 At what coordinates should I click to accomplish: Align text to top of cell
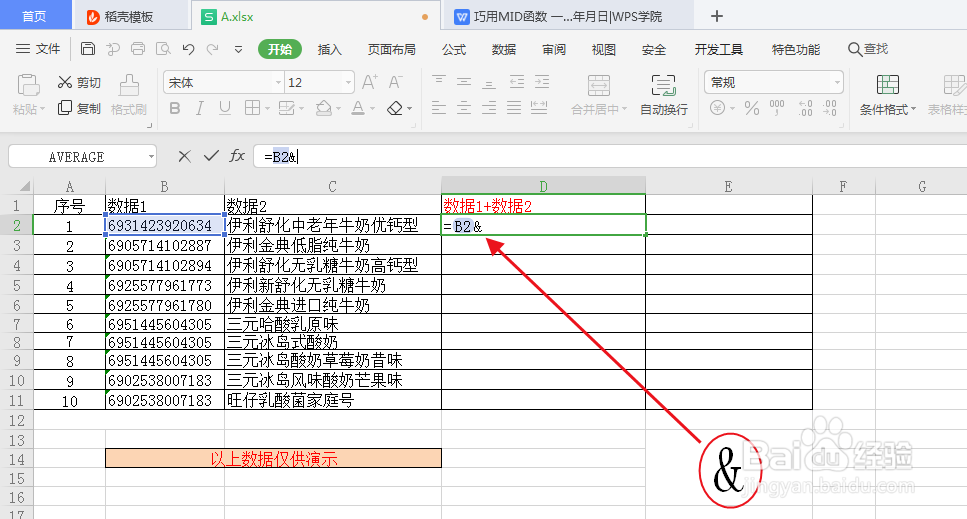439,81
